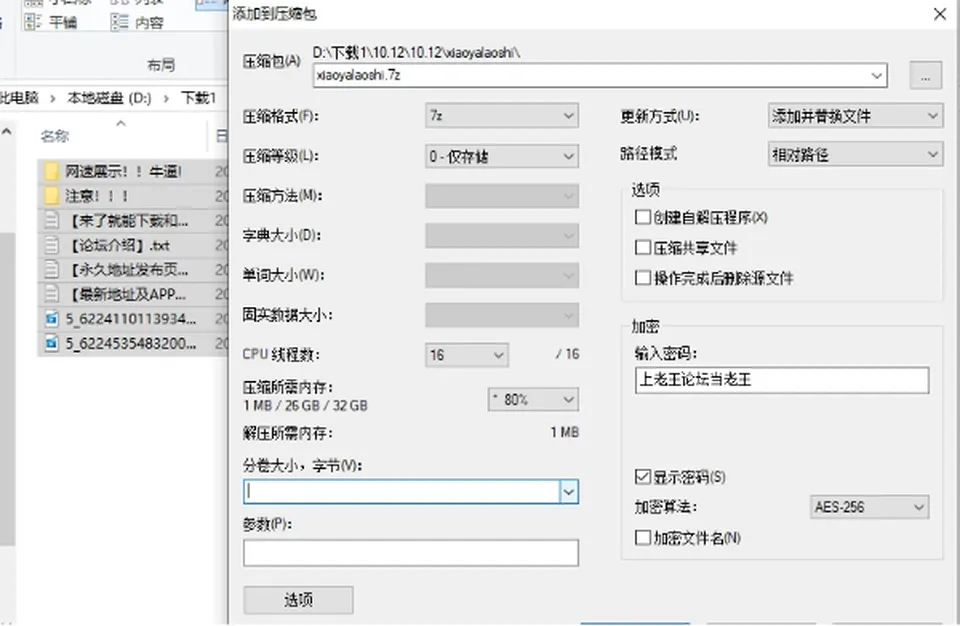Screen dimensions: 960x626
Task: Expand archive name xiaoyalaoshi.7z dropdown arrow
Action: pyautogui.click(x=877, y=75)
